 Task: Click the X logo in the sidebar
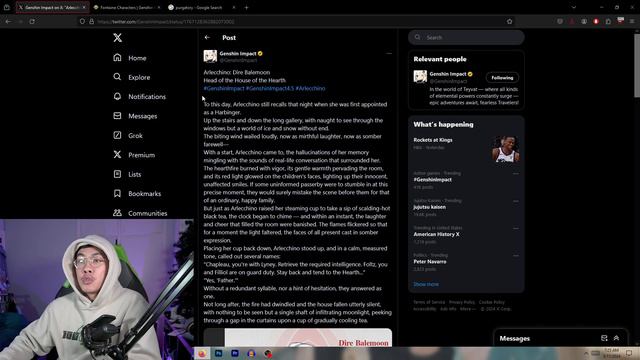point(118,38)
